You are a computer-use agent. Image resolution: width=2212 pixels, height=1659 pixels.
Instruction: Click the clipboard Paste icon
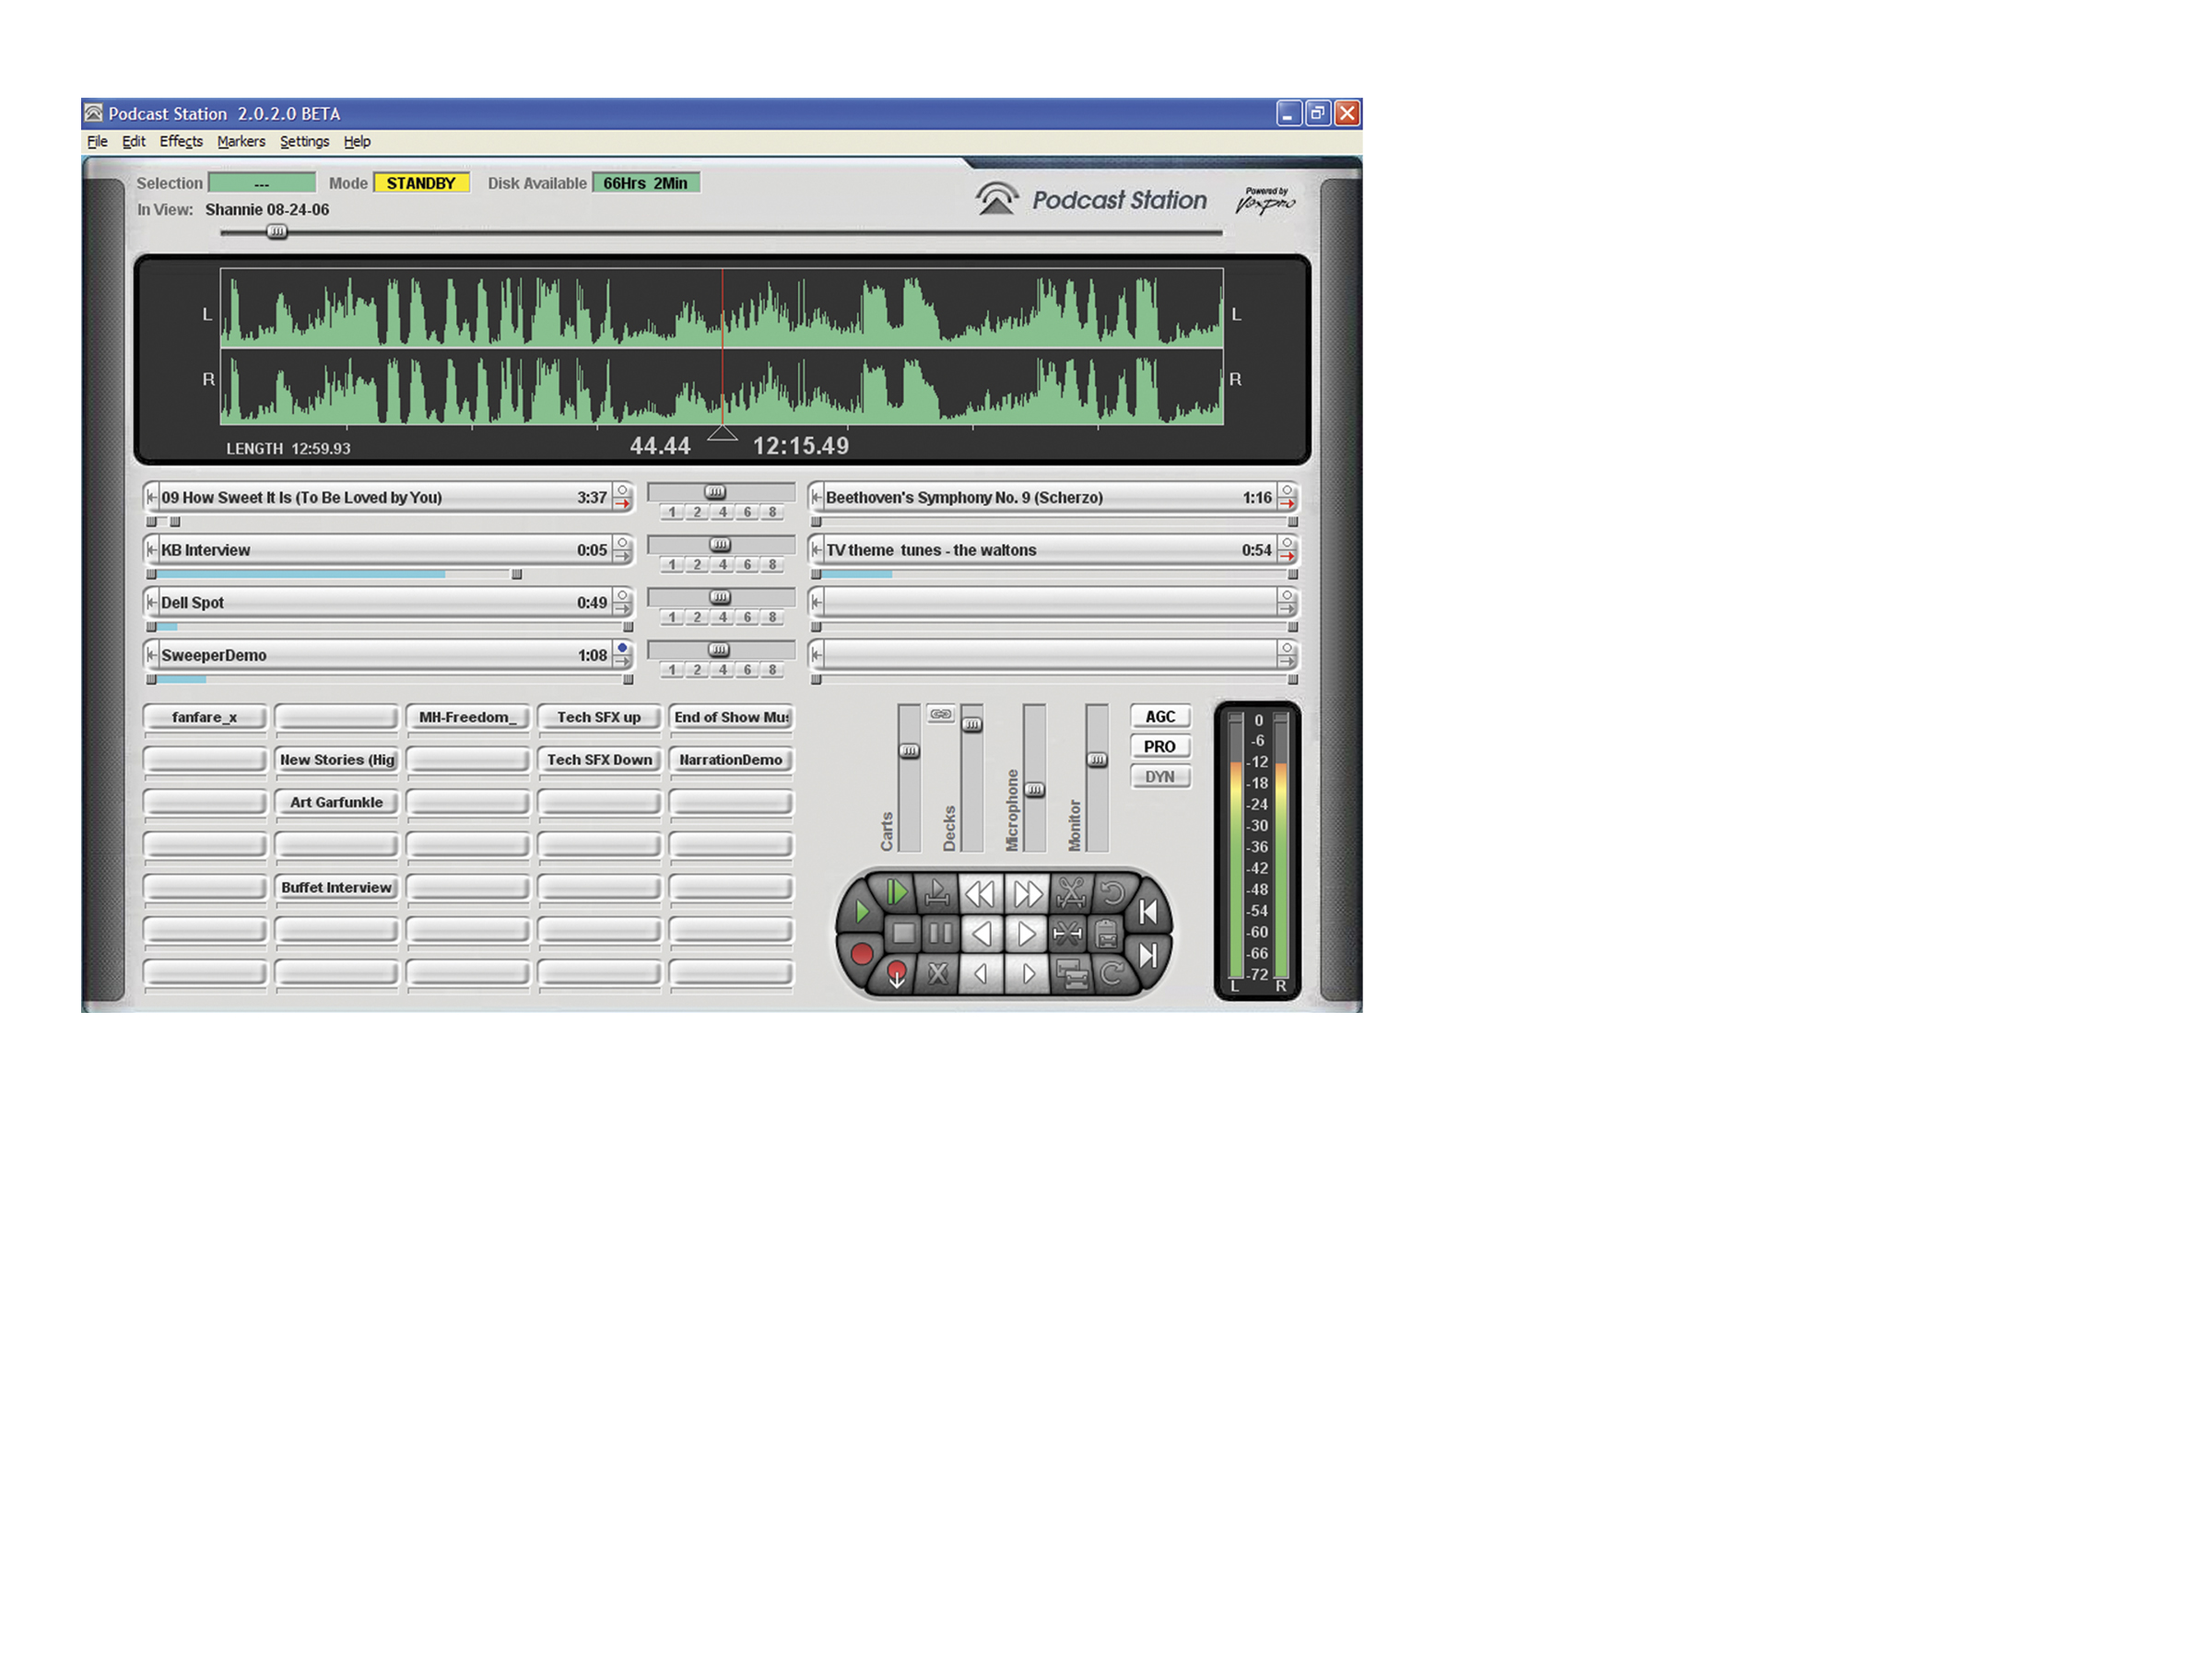pyautogui.click(x=1107, y=934)
